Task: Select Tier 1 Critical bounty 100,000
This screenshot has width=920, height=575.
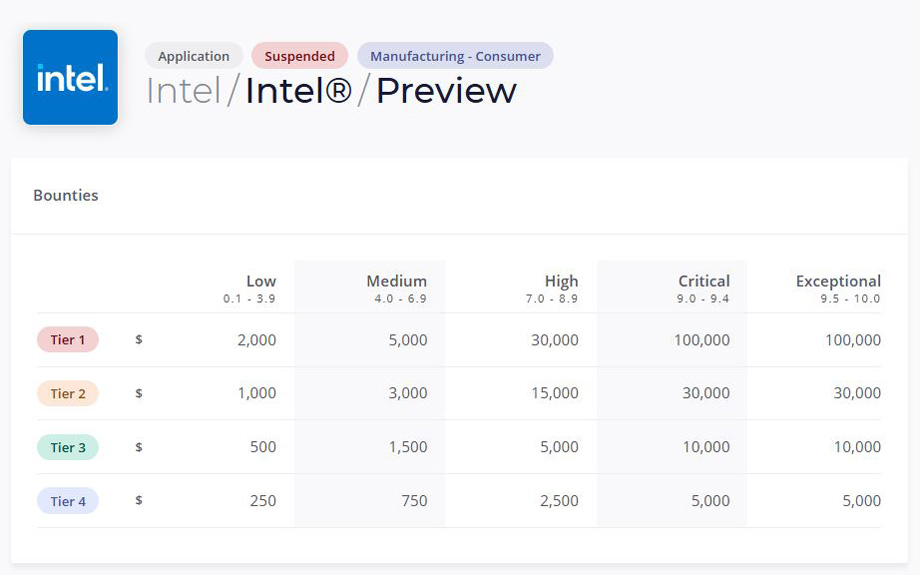Action: click(x=702, y=340)
